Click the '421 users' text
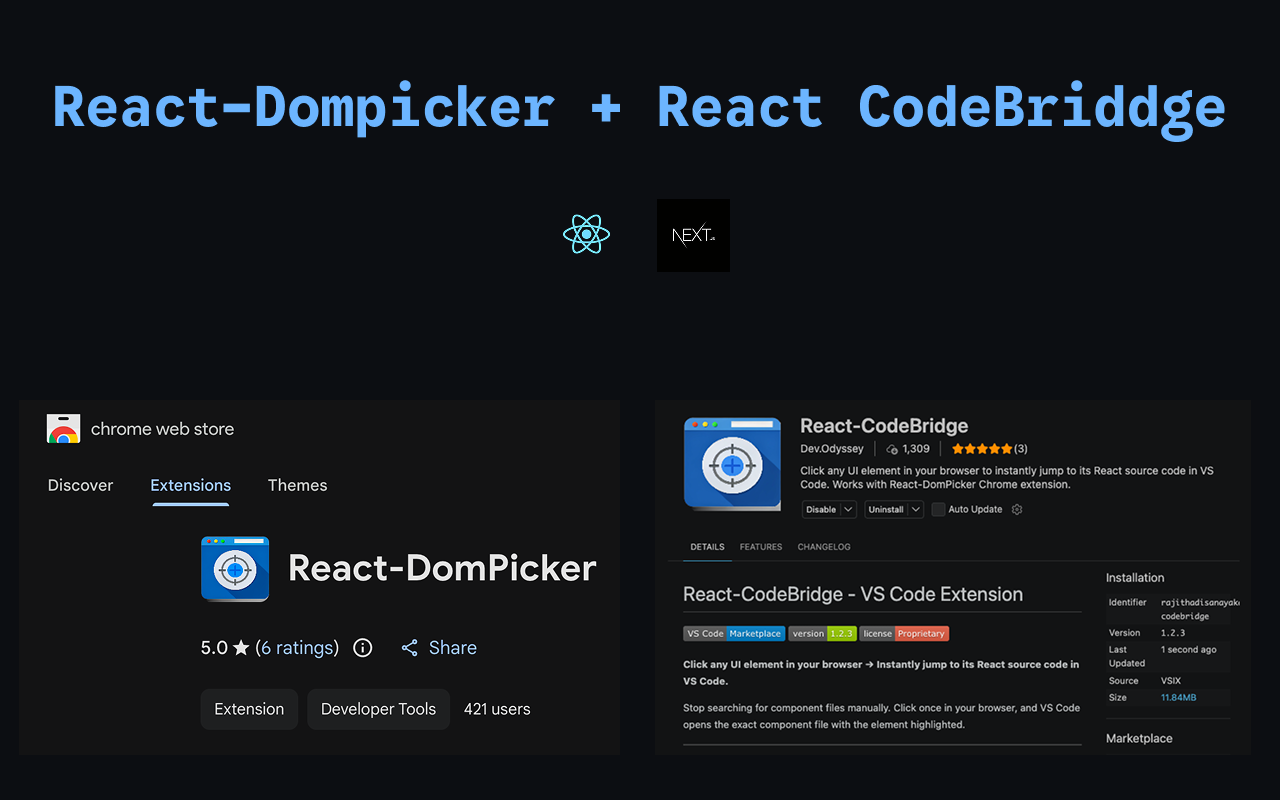This screenshot has height=800, width=1280. [497, 709]
